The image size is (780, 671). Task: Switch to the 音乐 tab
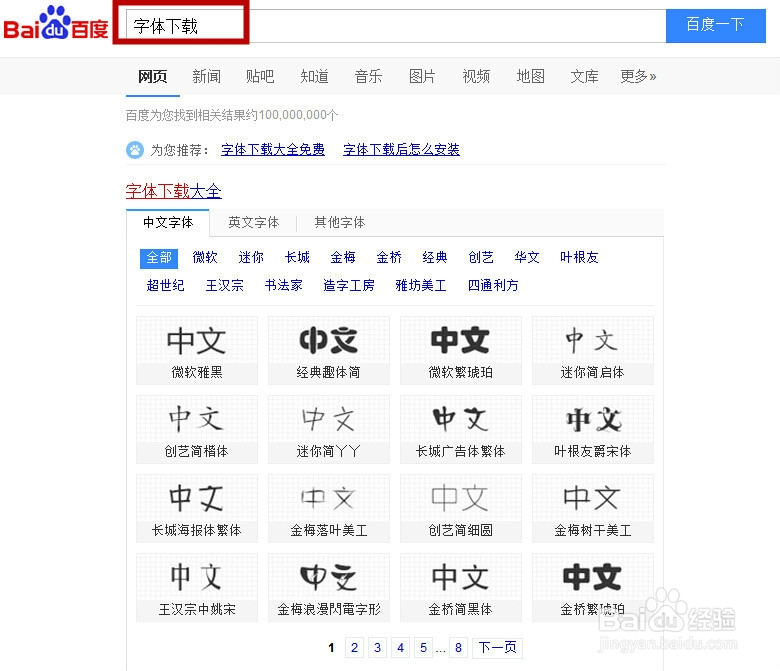[368, 76]
